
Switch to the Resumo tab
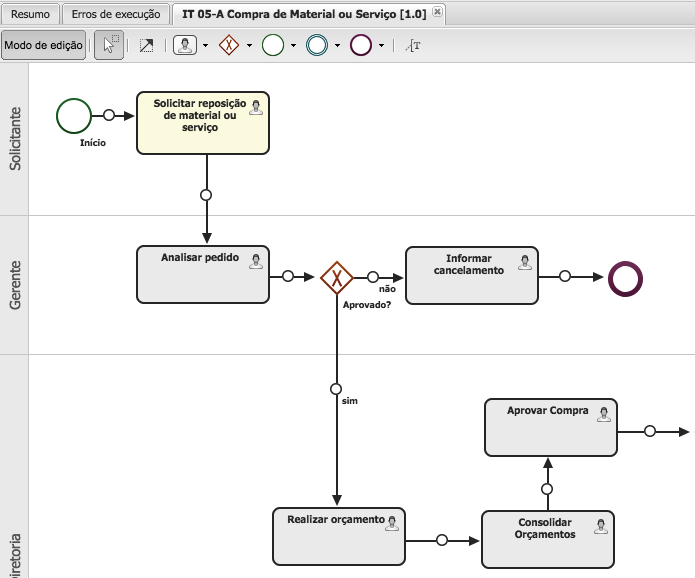point(30,14)
